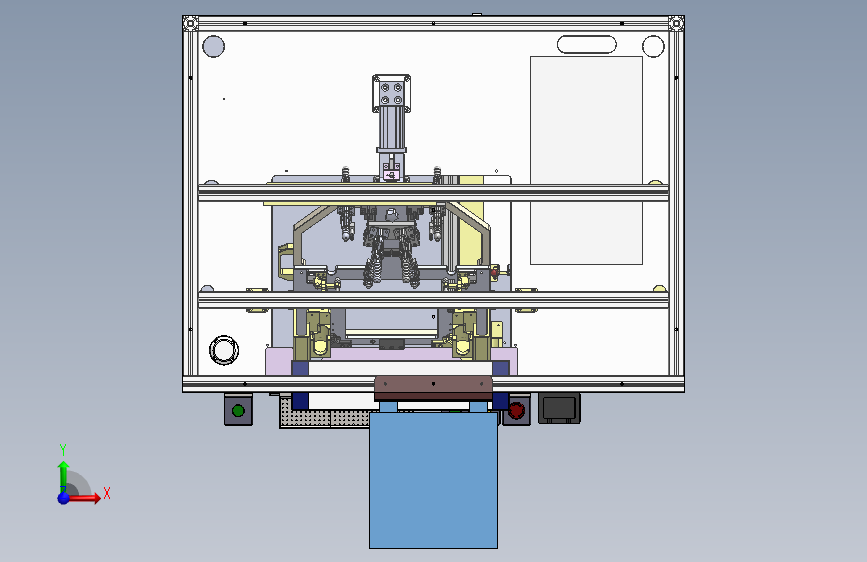Click the green Y axis arrow of the triad

pos(64,475)
